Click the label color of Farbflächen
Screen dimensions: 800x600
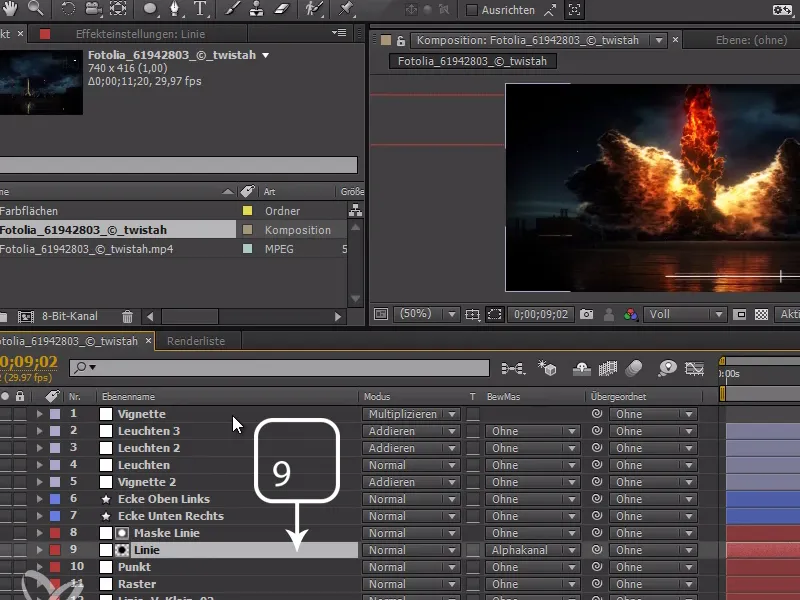pos(247,211)
